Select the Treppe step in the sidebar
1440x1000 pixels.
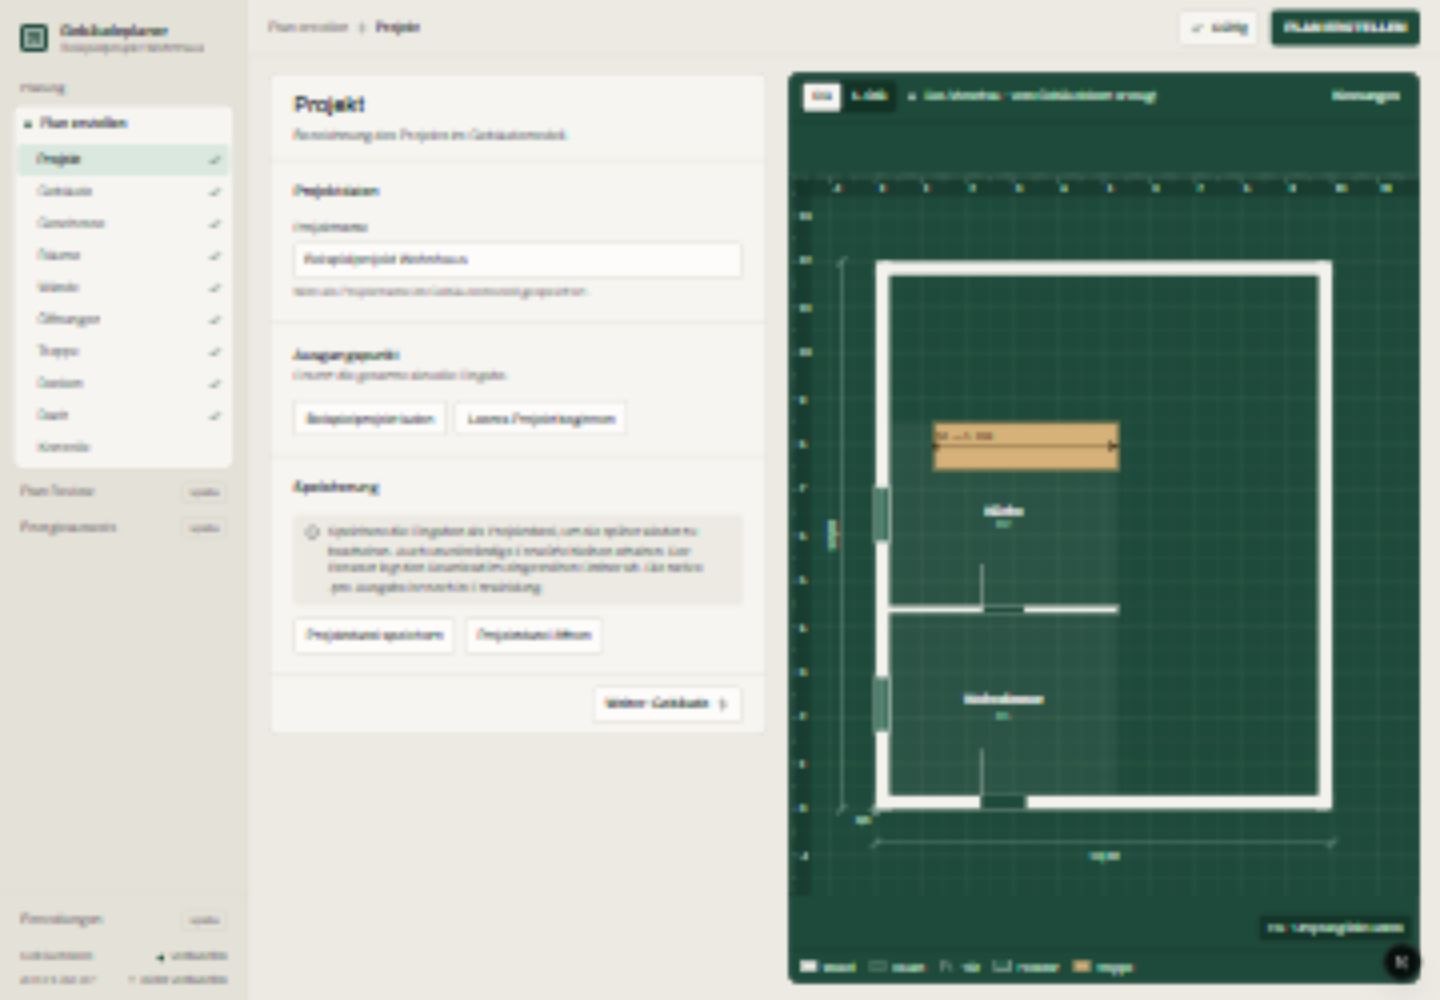click(x=124, y=351)
